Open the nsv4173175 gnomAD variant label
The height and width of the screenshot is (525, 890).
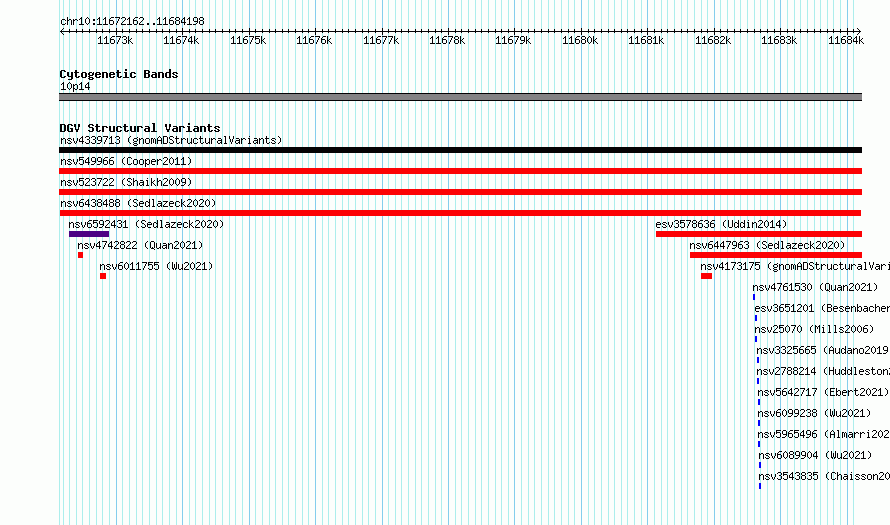[795, 266]
